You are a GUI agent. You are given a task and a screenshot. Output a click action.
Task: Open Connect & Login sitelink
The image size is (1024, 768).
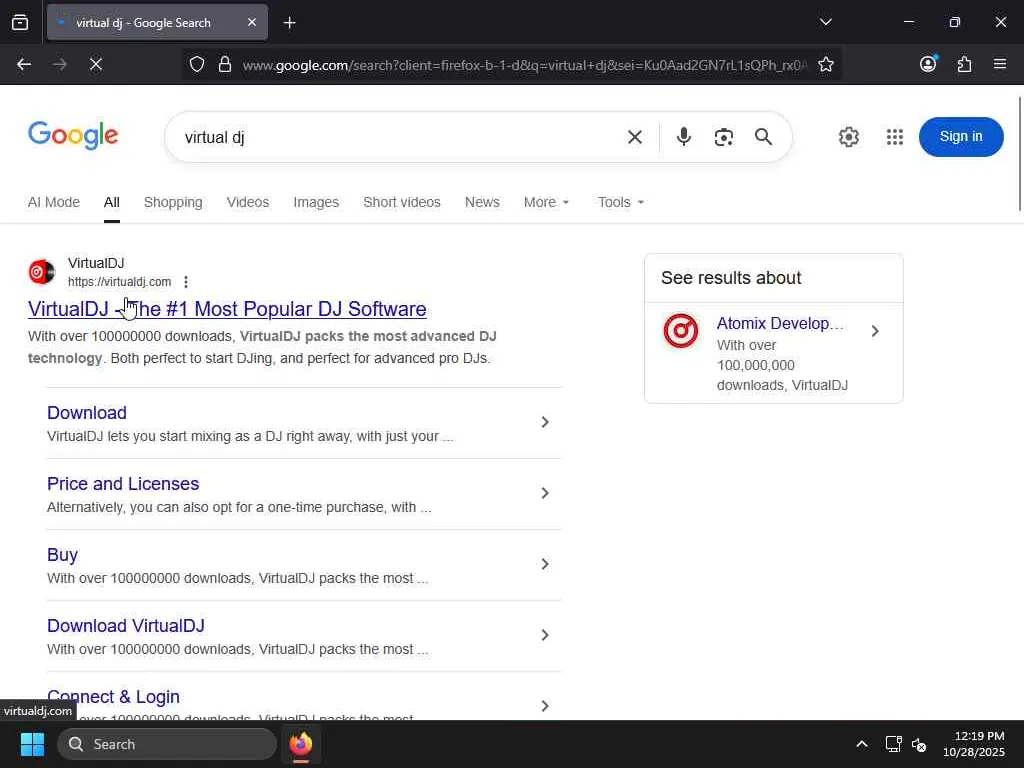113,697
